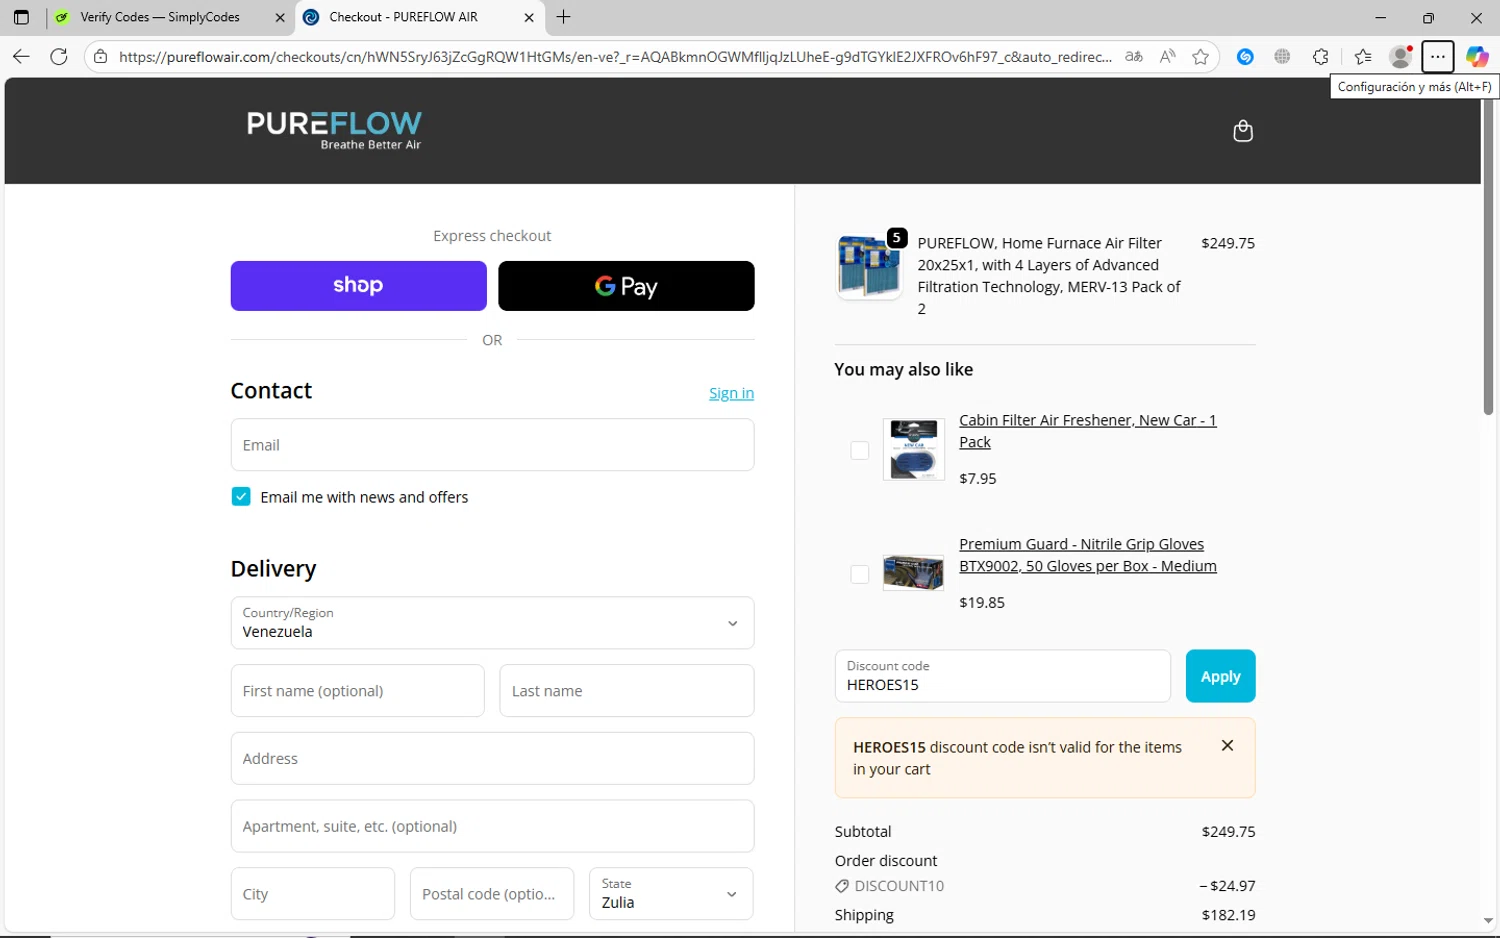Open the browser profile avatar

1401,57
